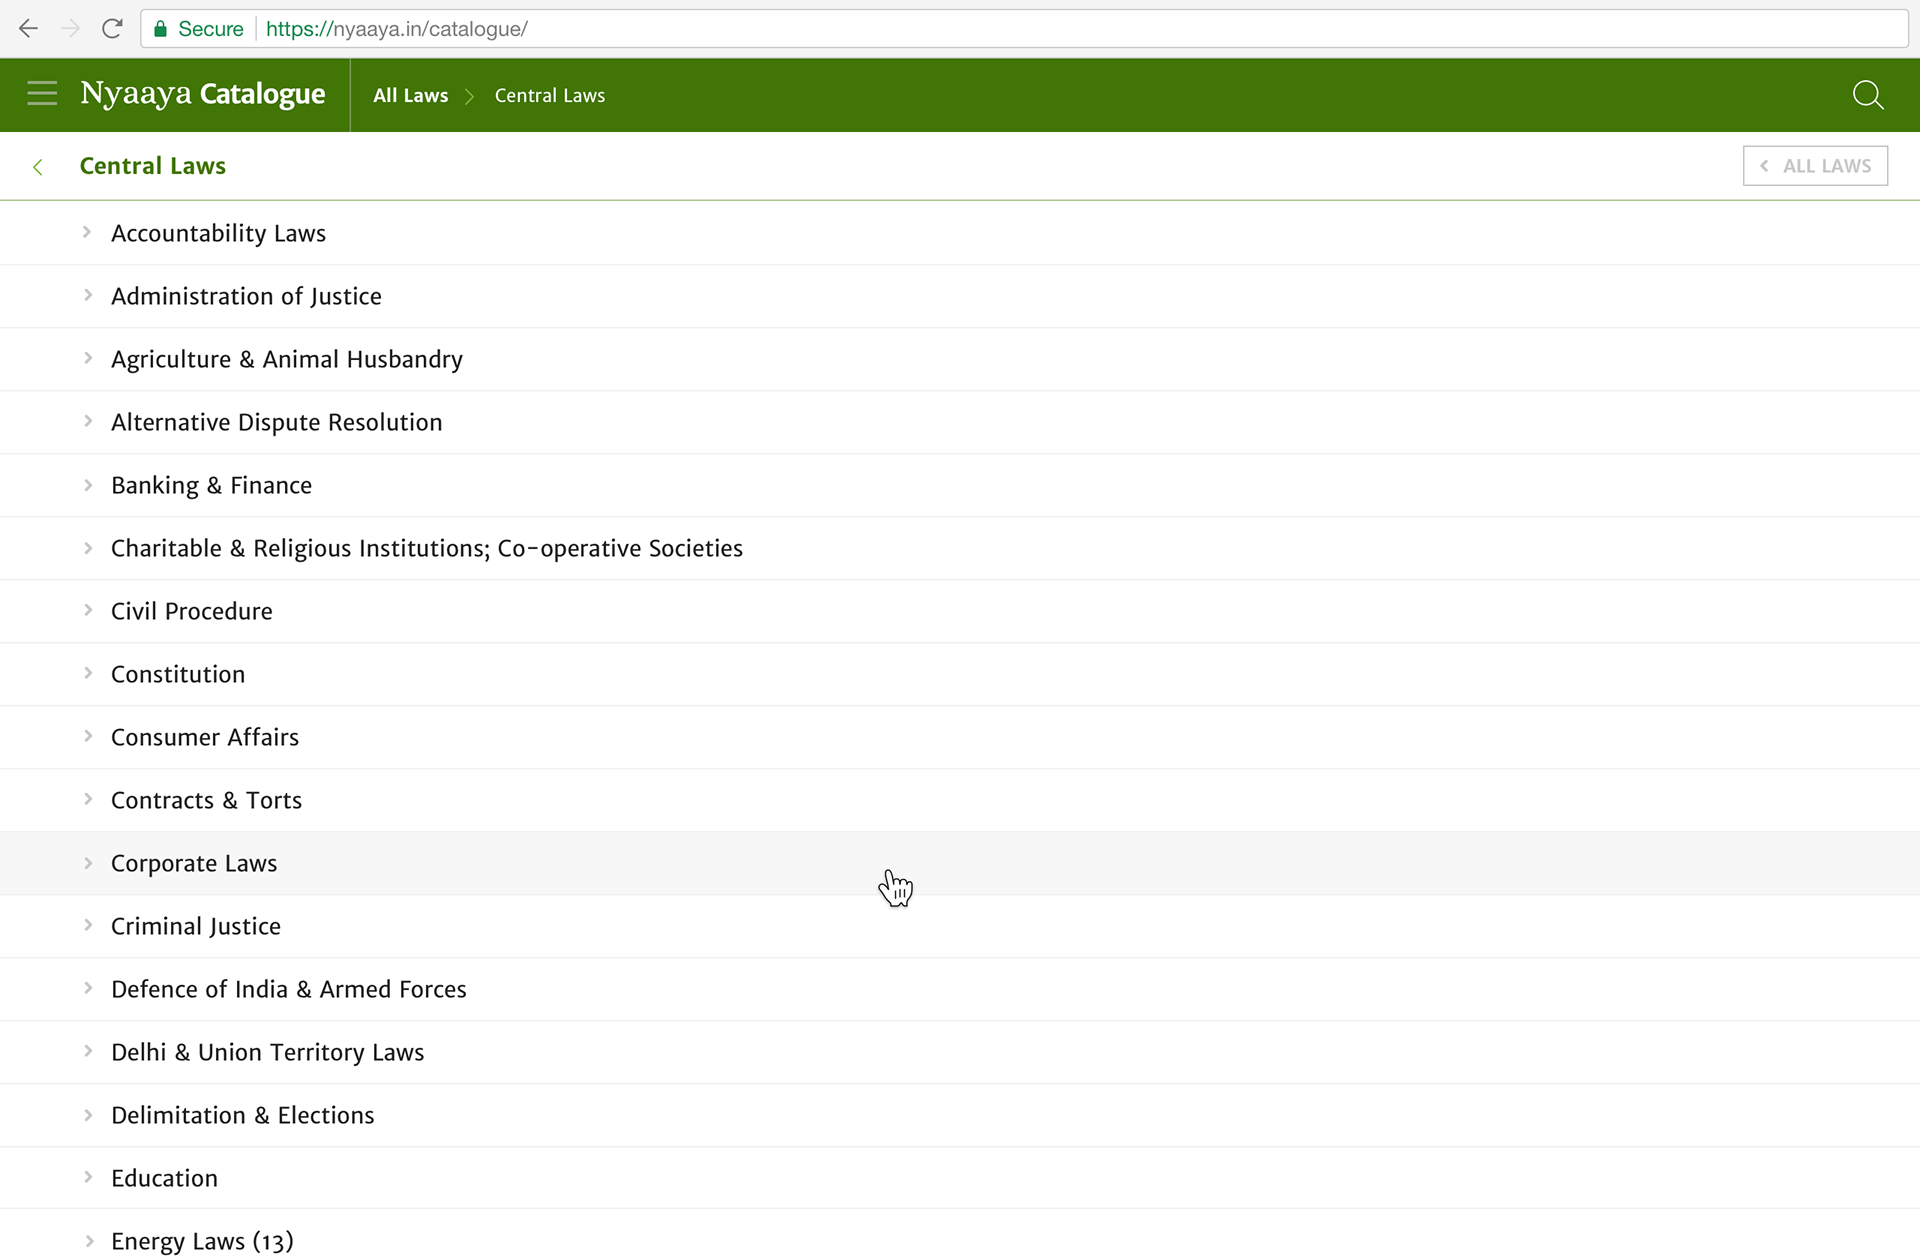Open the Constitution category link
The width and height of the screenshot is (1920, 1257).
[178, 674]
